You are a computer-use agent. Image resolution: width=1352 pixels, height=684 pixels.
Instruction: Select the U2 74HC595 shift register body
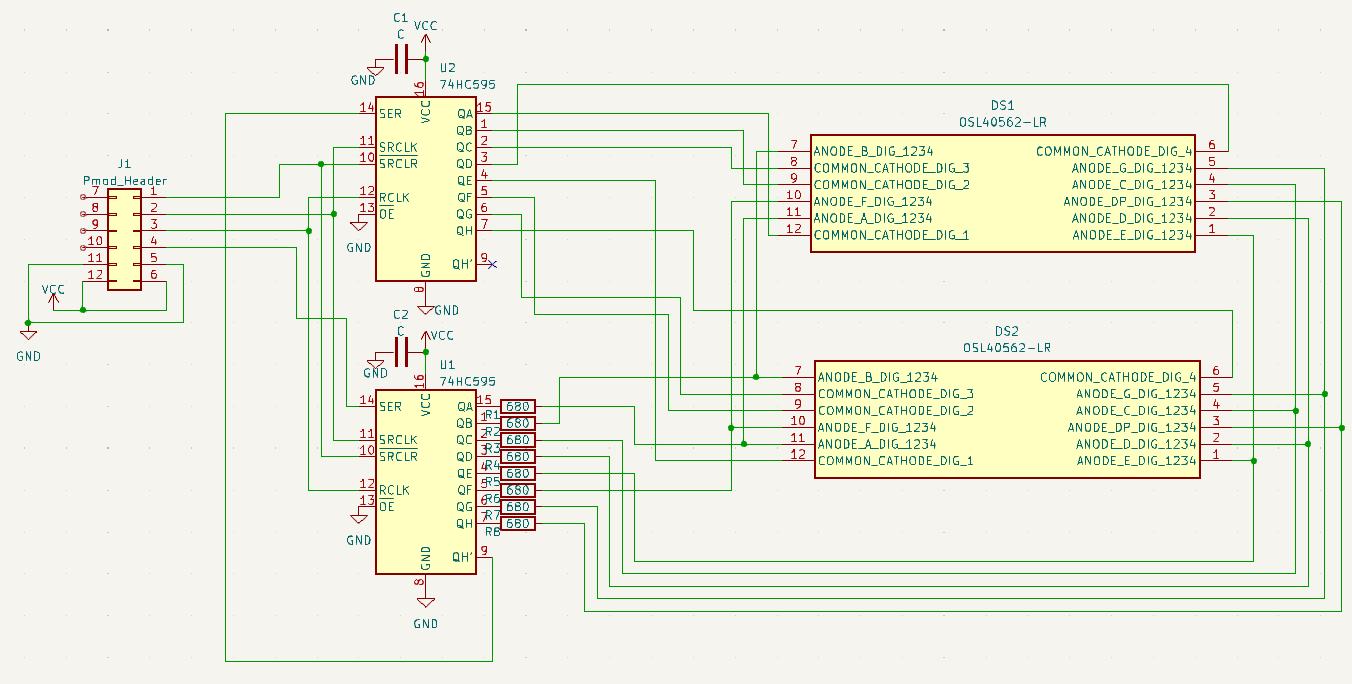[x=425, y=189]
